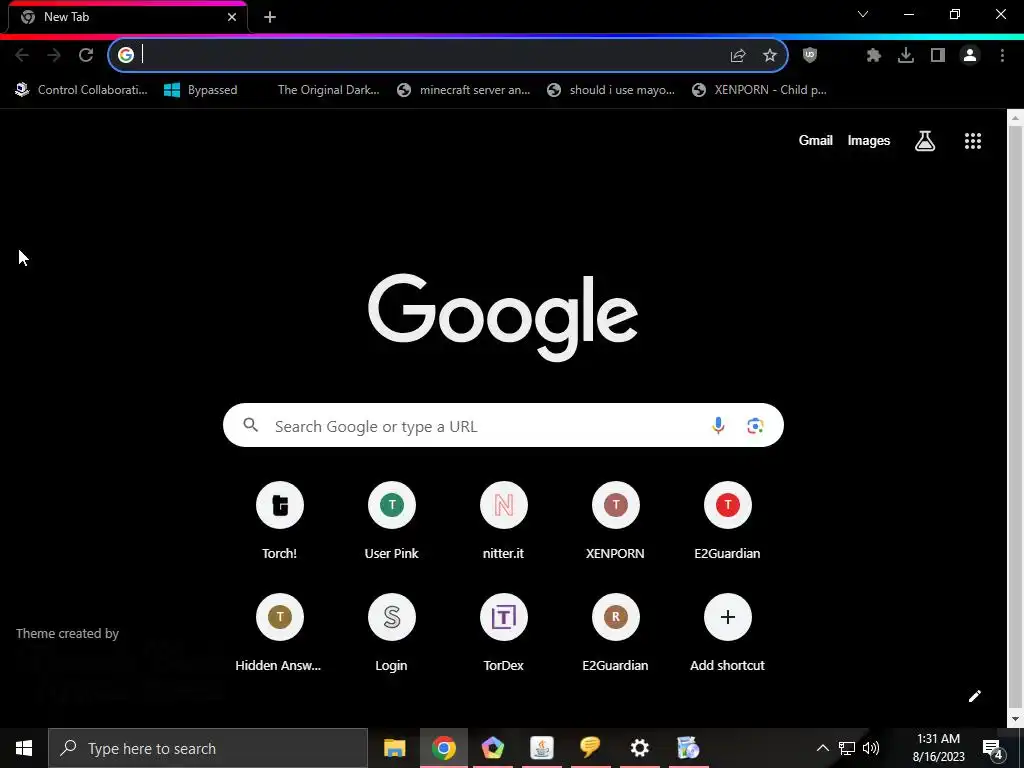Open the Control Collaborati... bookmark
Image resolution: width=1024 pixels, height=768 pixels.
(x=82, y=90)
